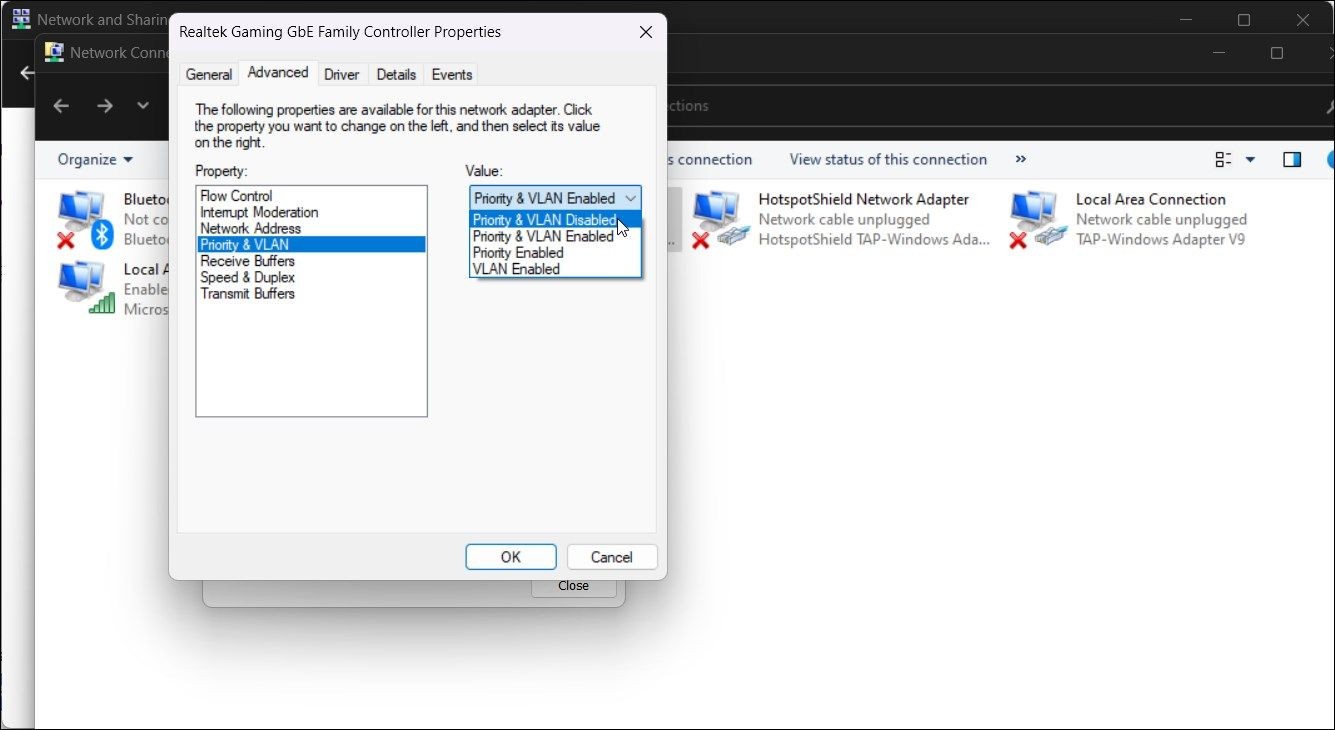Show more toolbar commands chevron
The height and width of the screenshot is (730, 1335).
pyautogui.click(x=1020, y=159)
